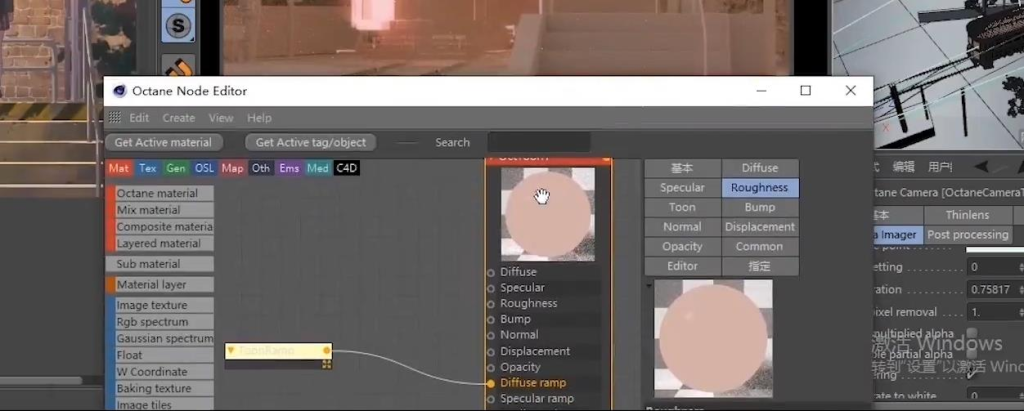Toggle the partial alpha checkbox

(x=972, y=354)
